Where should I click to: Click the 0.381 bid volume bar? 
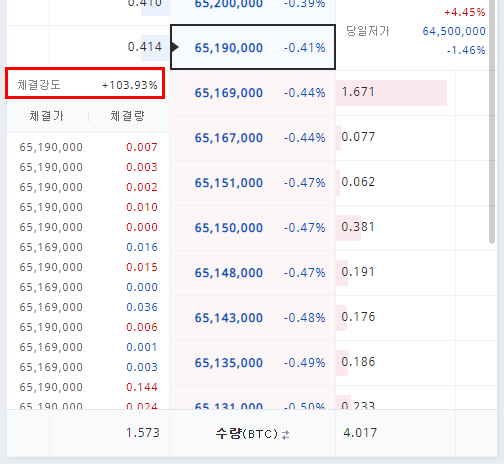[349, 228]
